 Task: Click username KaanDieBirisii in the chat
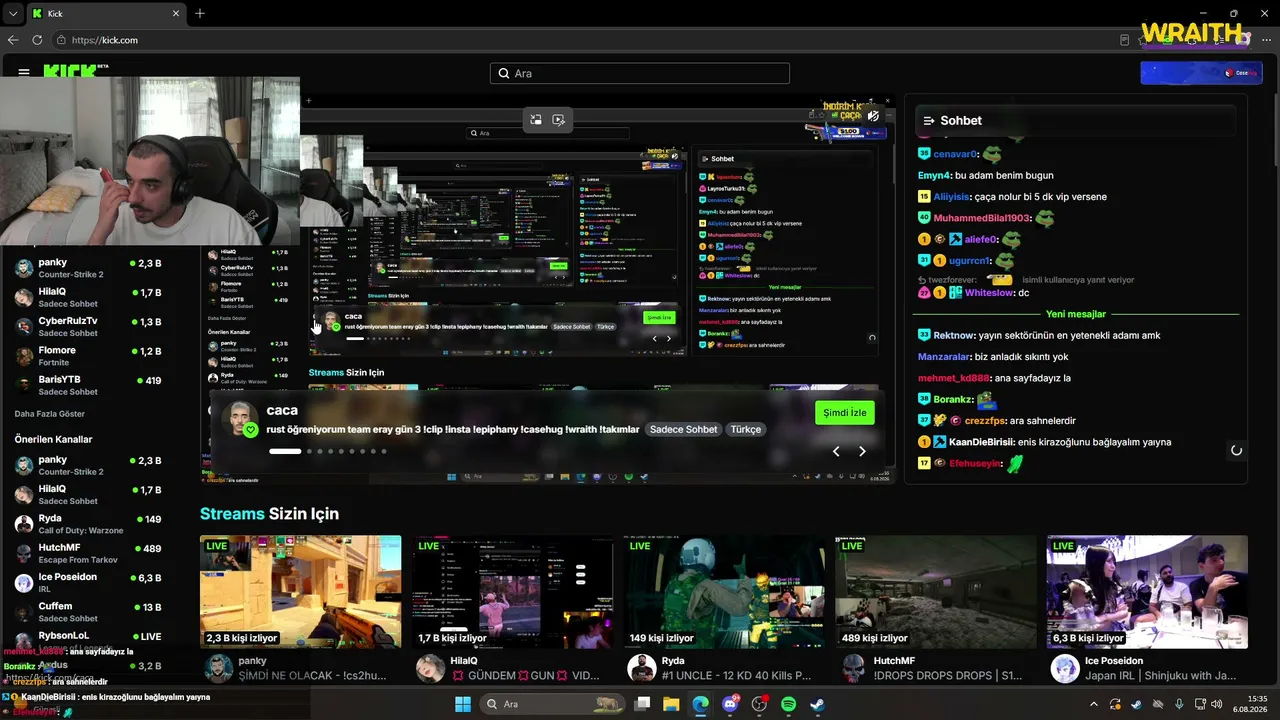[x=980, y=442]
